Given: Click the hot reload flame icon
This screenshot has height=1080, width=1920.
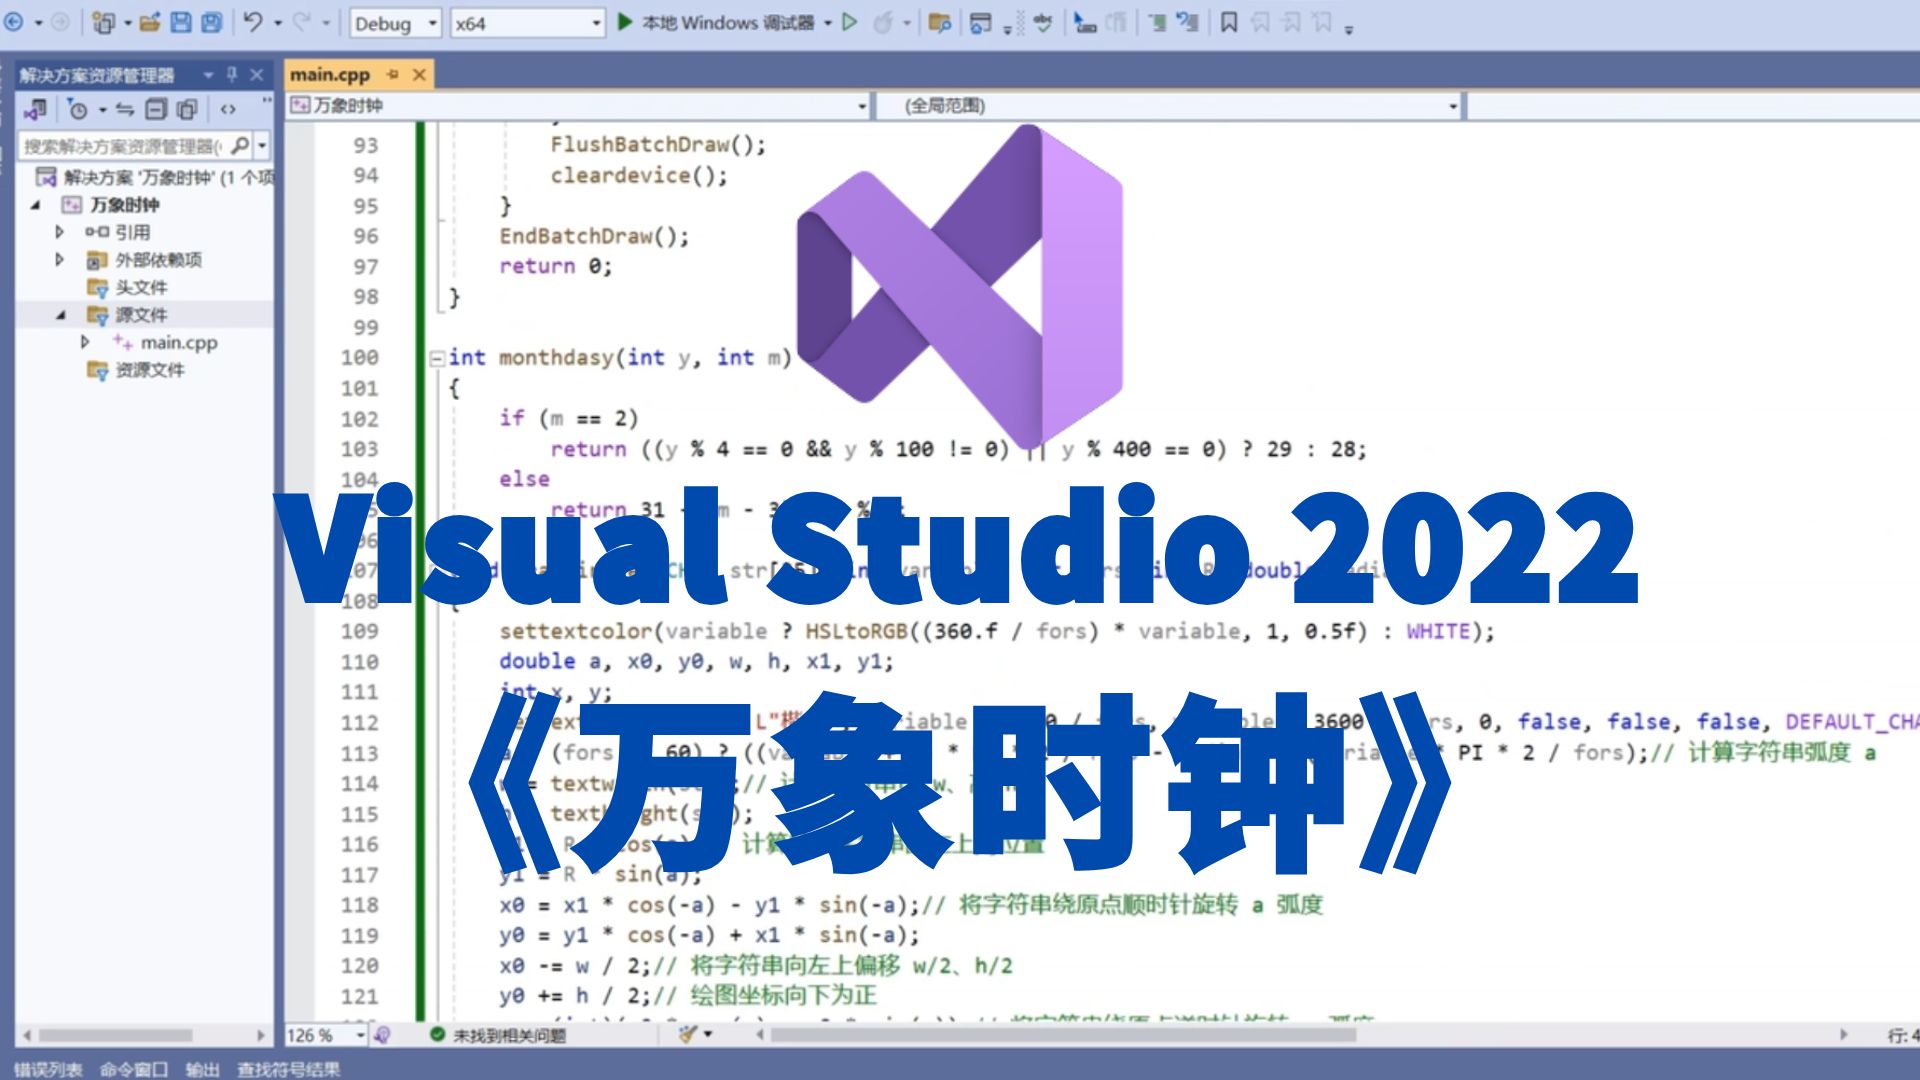Looking at the screenshot, I should [883, 22].
